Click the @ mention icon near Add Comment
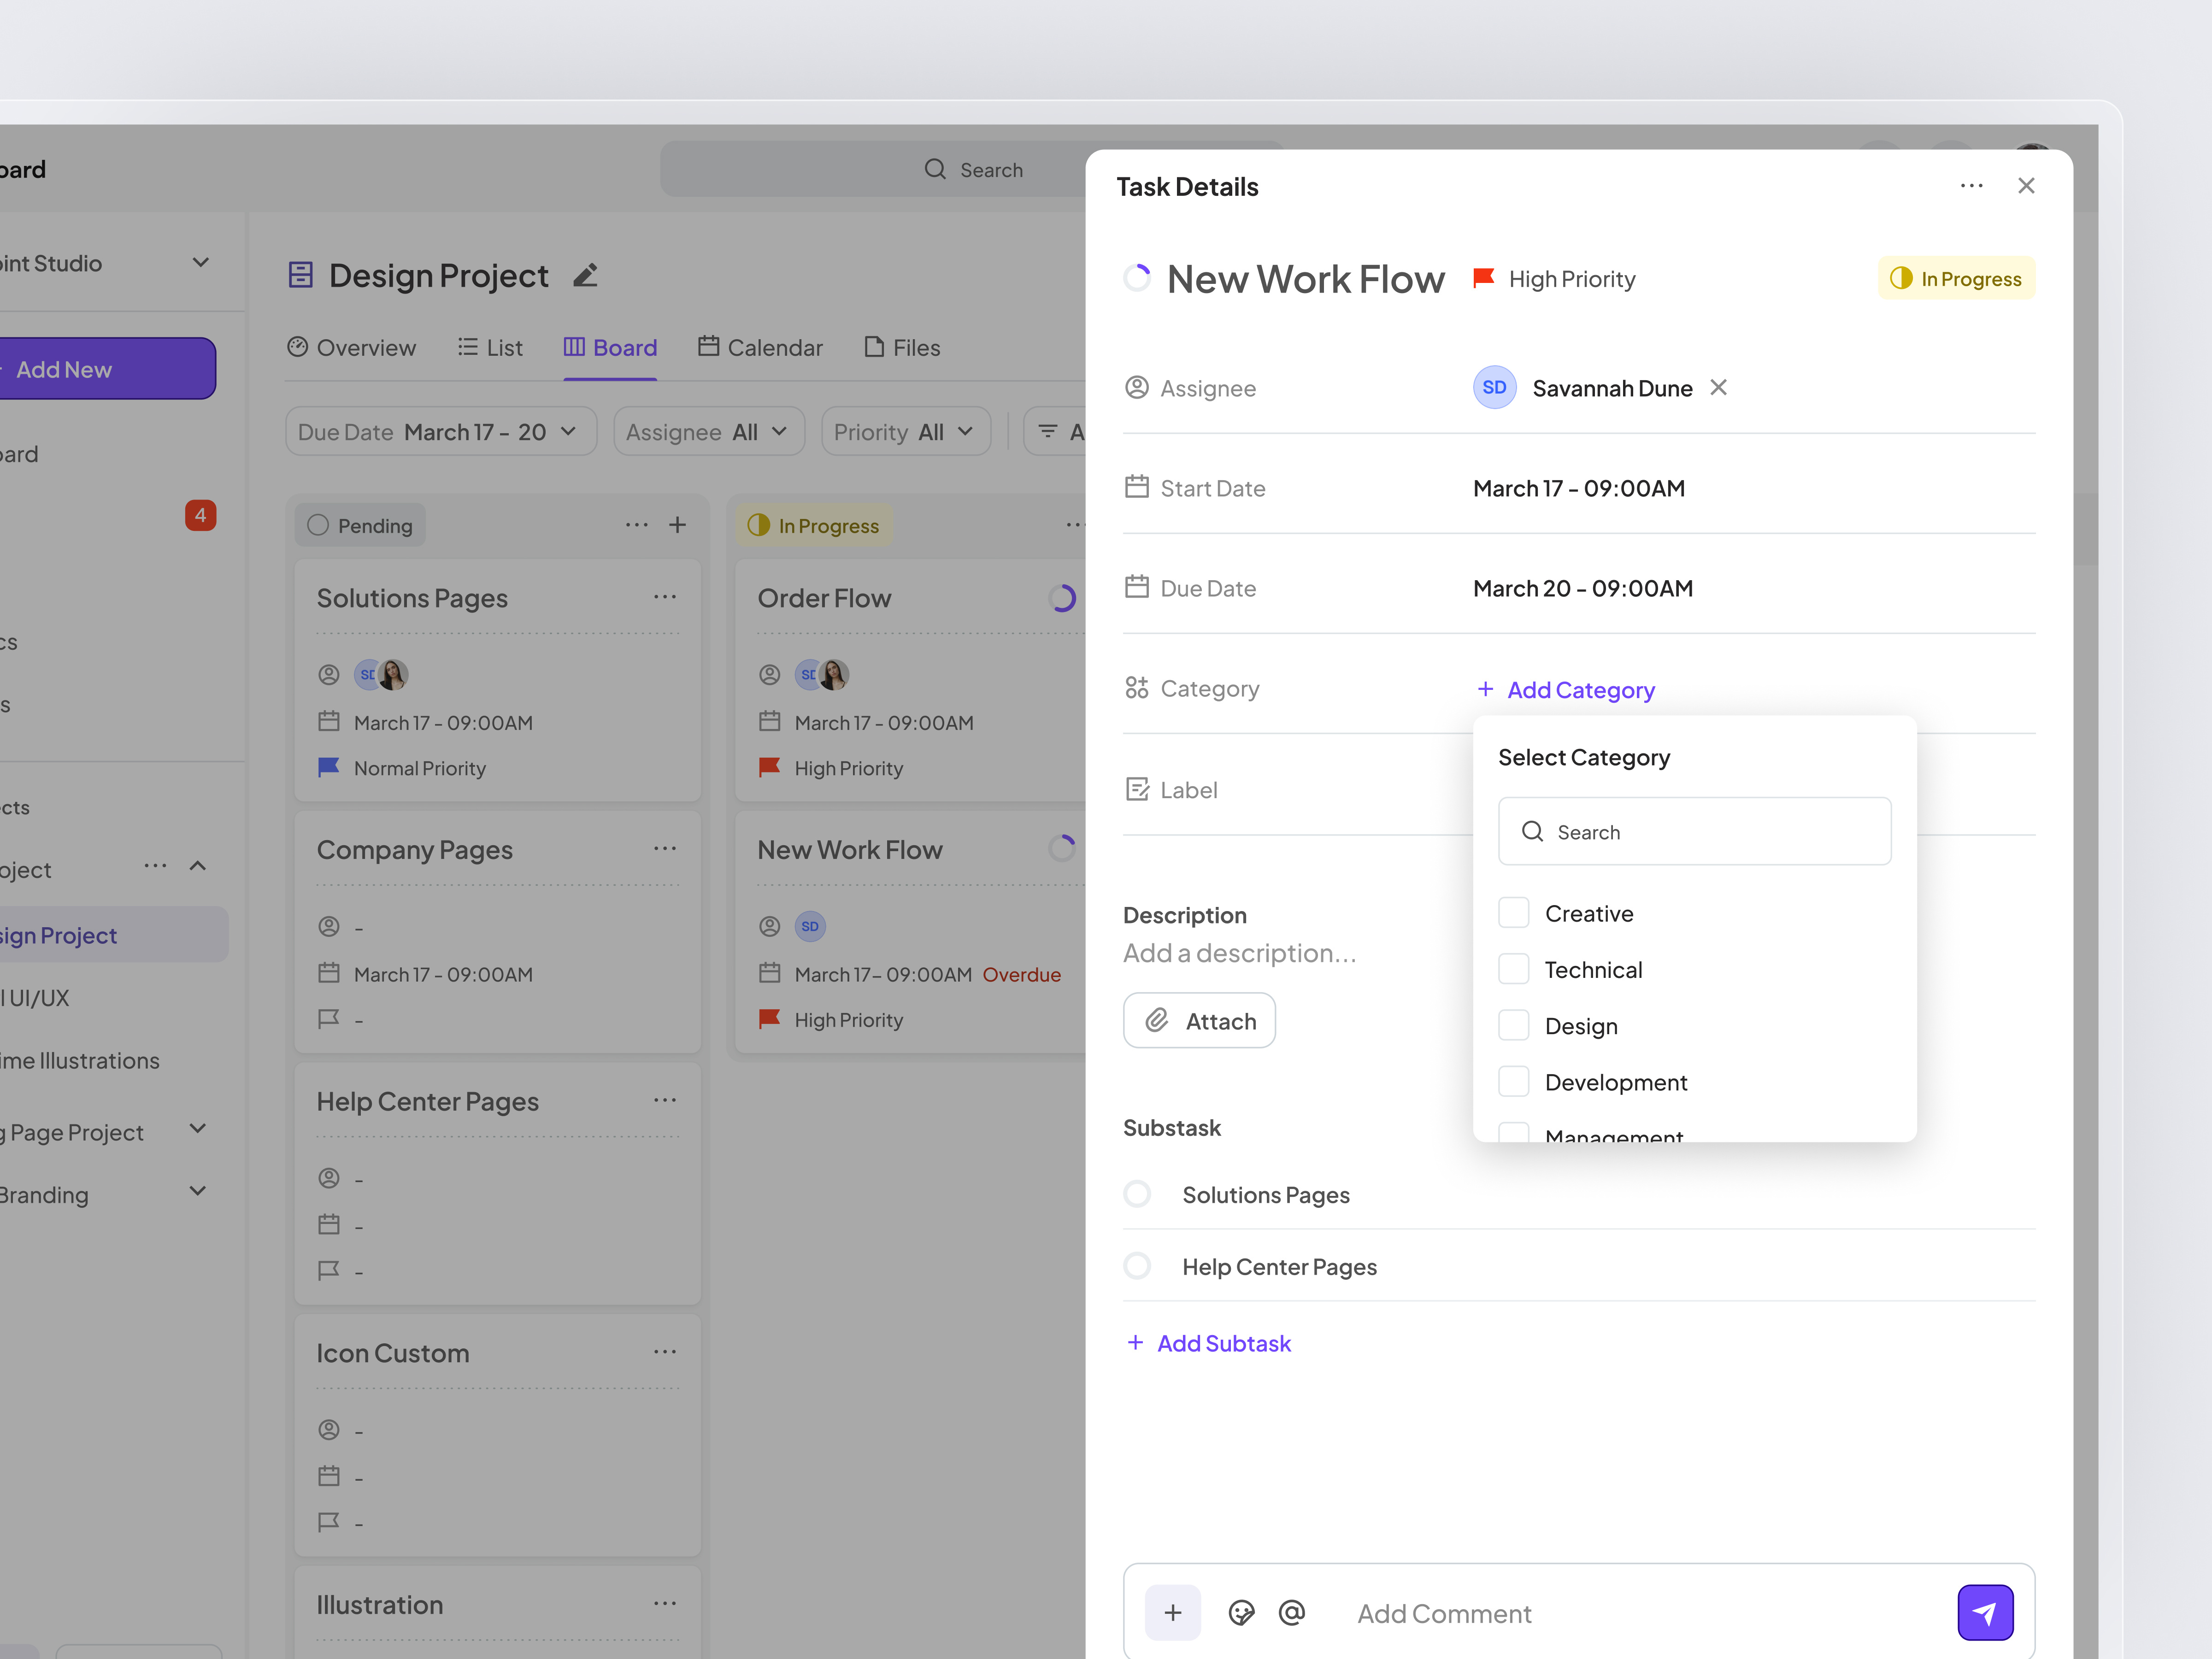Image resolution: width=2212 pixels, height=1659 pixels. [x=1292, y=1612]
